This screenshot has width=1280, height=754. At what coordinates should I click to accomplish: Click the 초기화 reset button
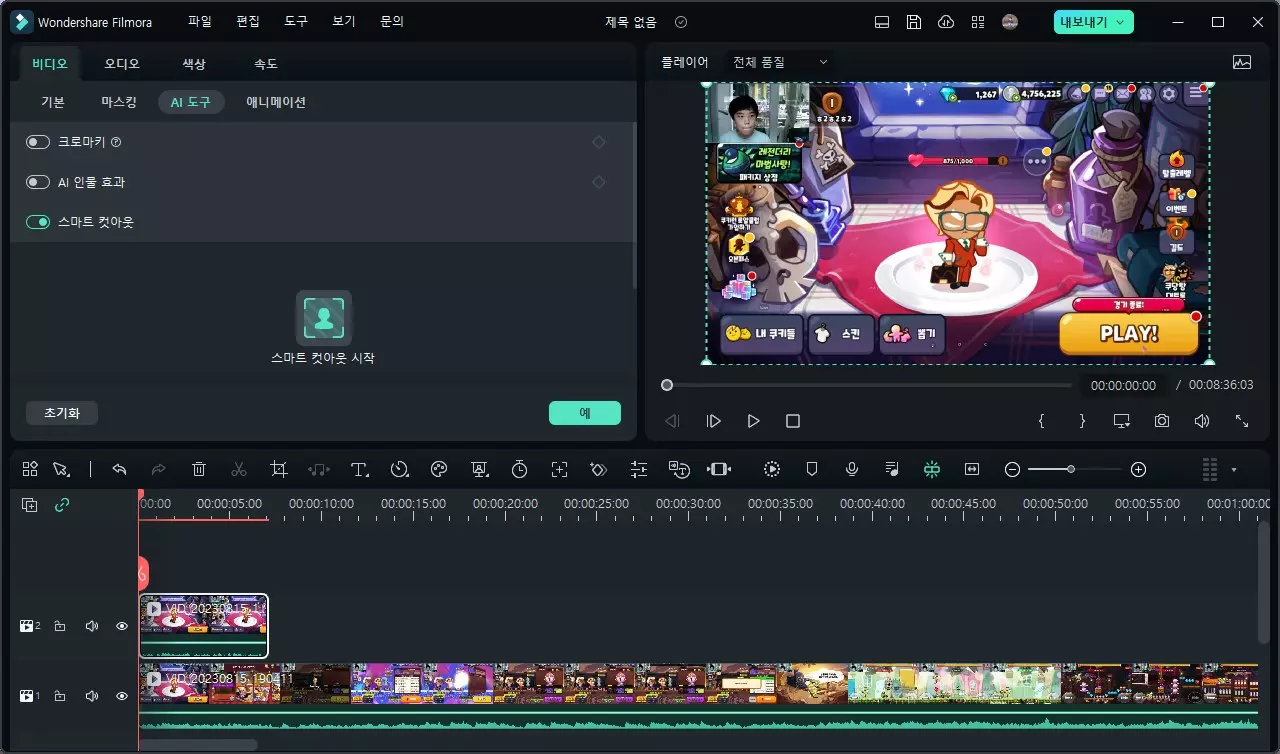click(62, 413)
